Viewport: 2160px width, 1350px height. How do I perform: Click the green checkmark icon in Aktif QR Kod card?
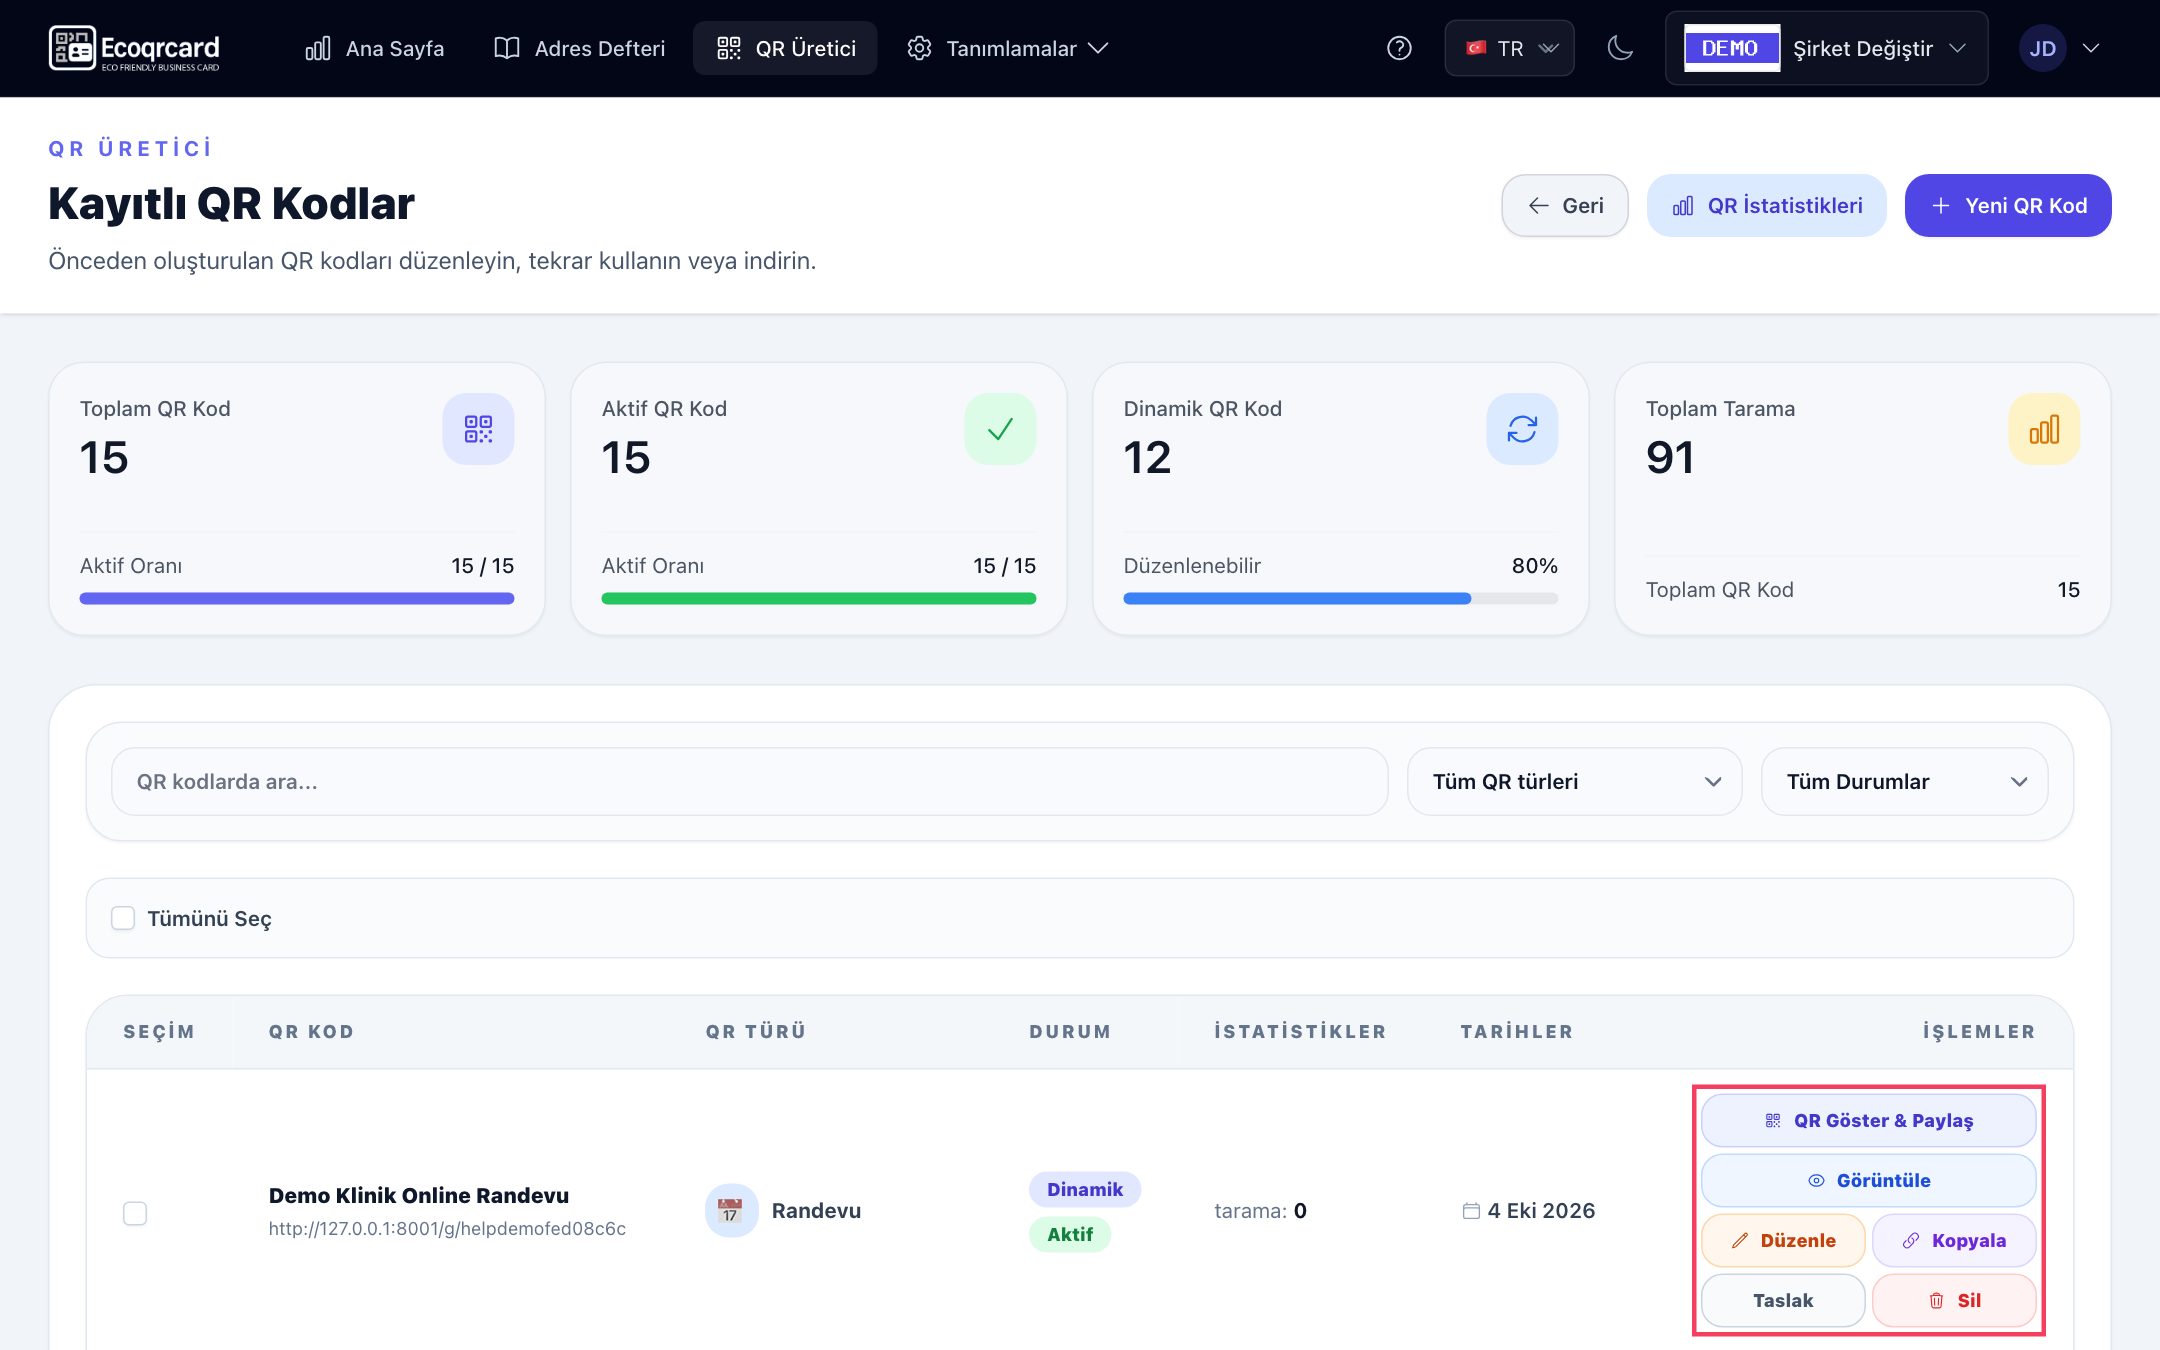(x=1000, y=429)
